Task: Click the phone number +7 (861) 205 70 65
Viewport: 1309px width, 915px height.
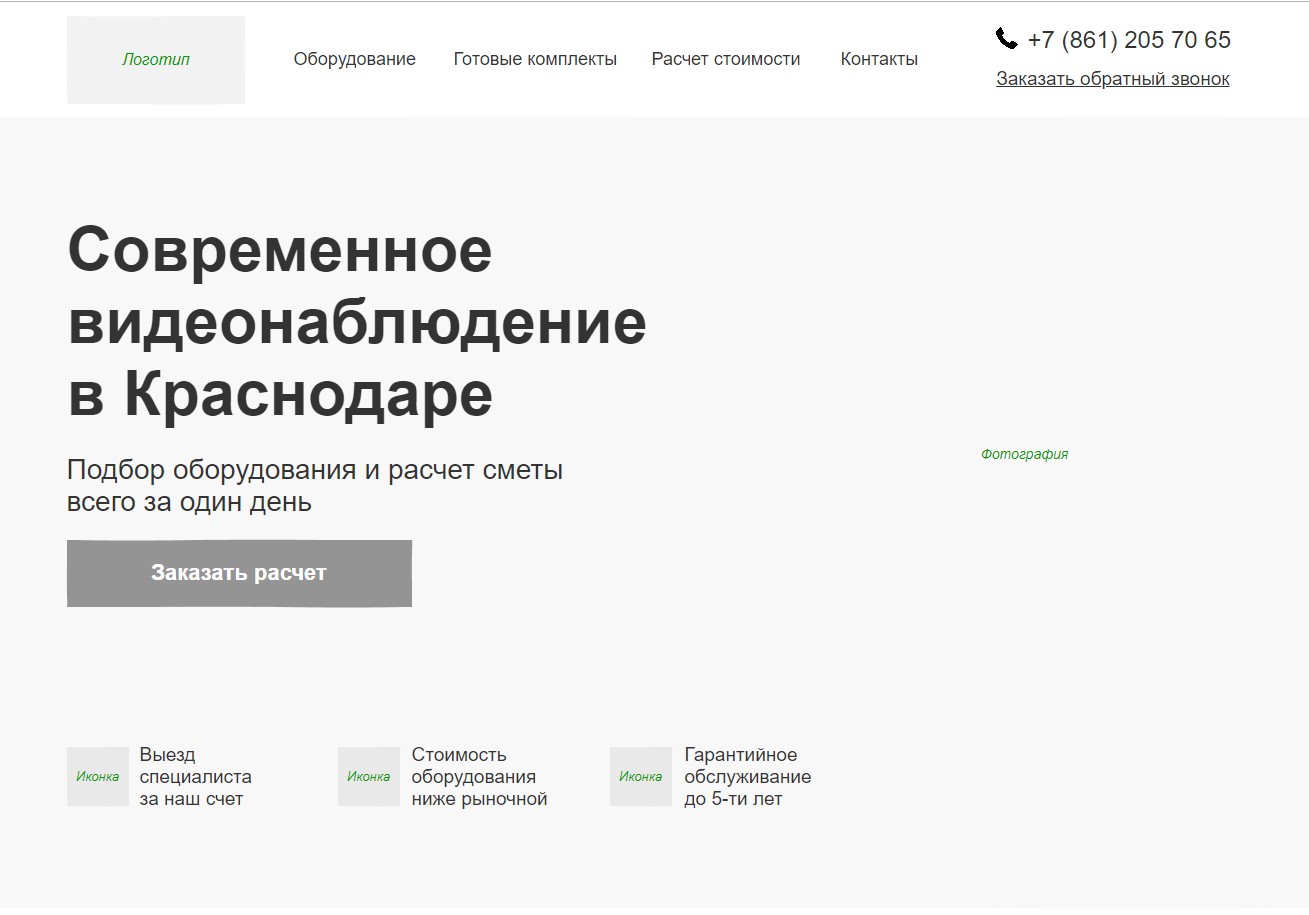Action: [1129, 40]
